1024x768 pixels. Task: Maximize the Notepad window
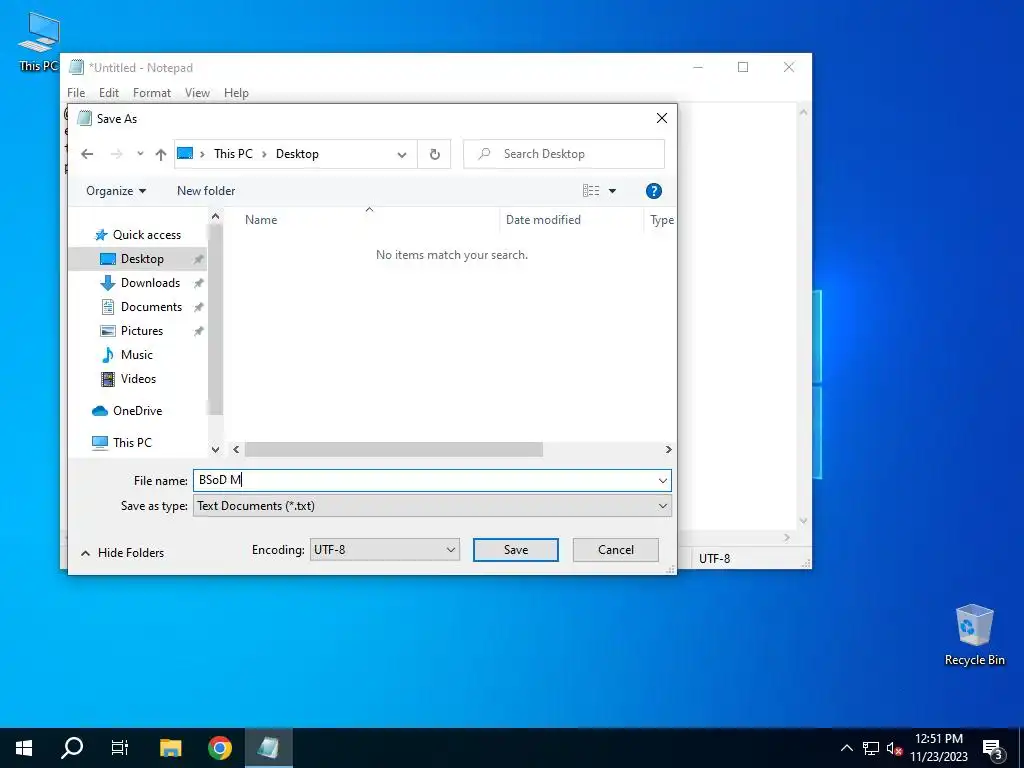pos(743,67)
